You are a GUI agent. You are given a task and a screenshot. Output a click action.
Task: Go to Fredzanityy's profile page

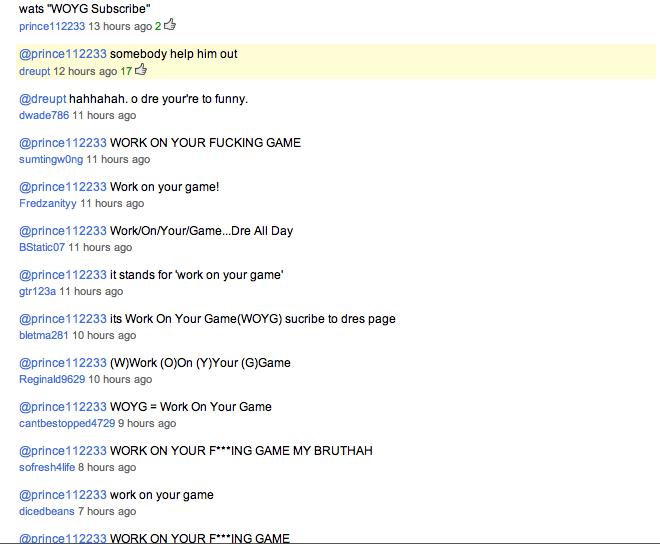pos(48,204)
